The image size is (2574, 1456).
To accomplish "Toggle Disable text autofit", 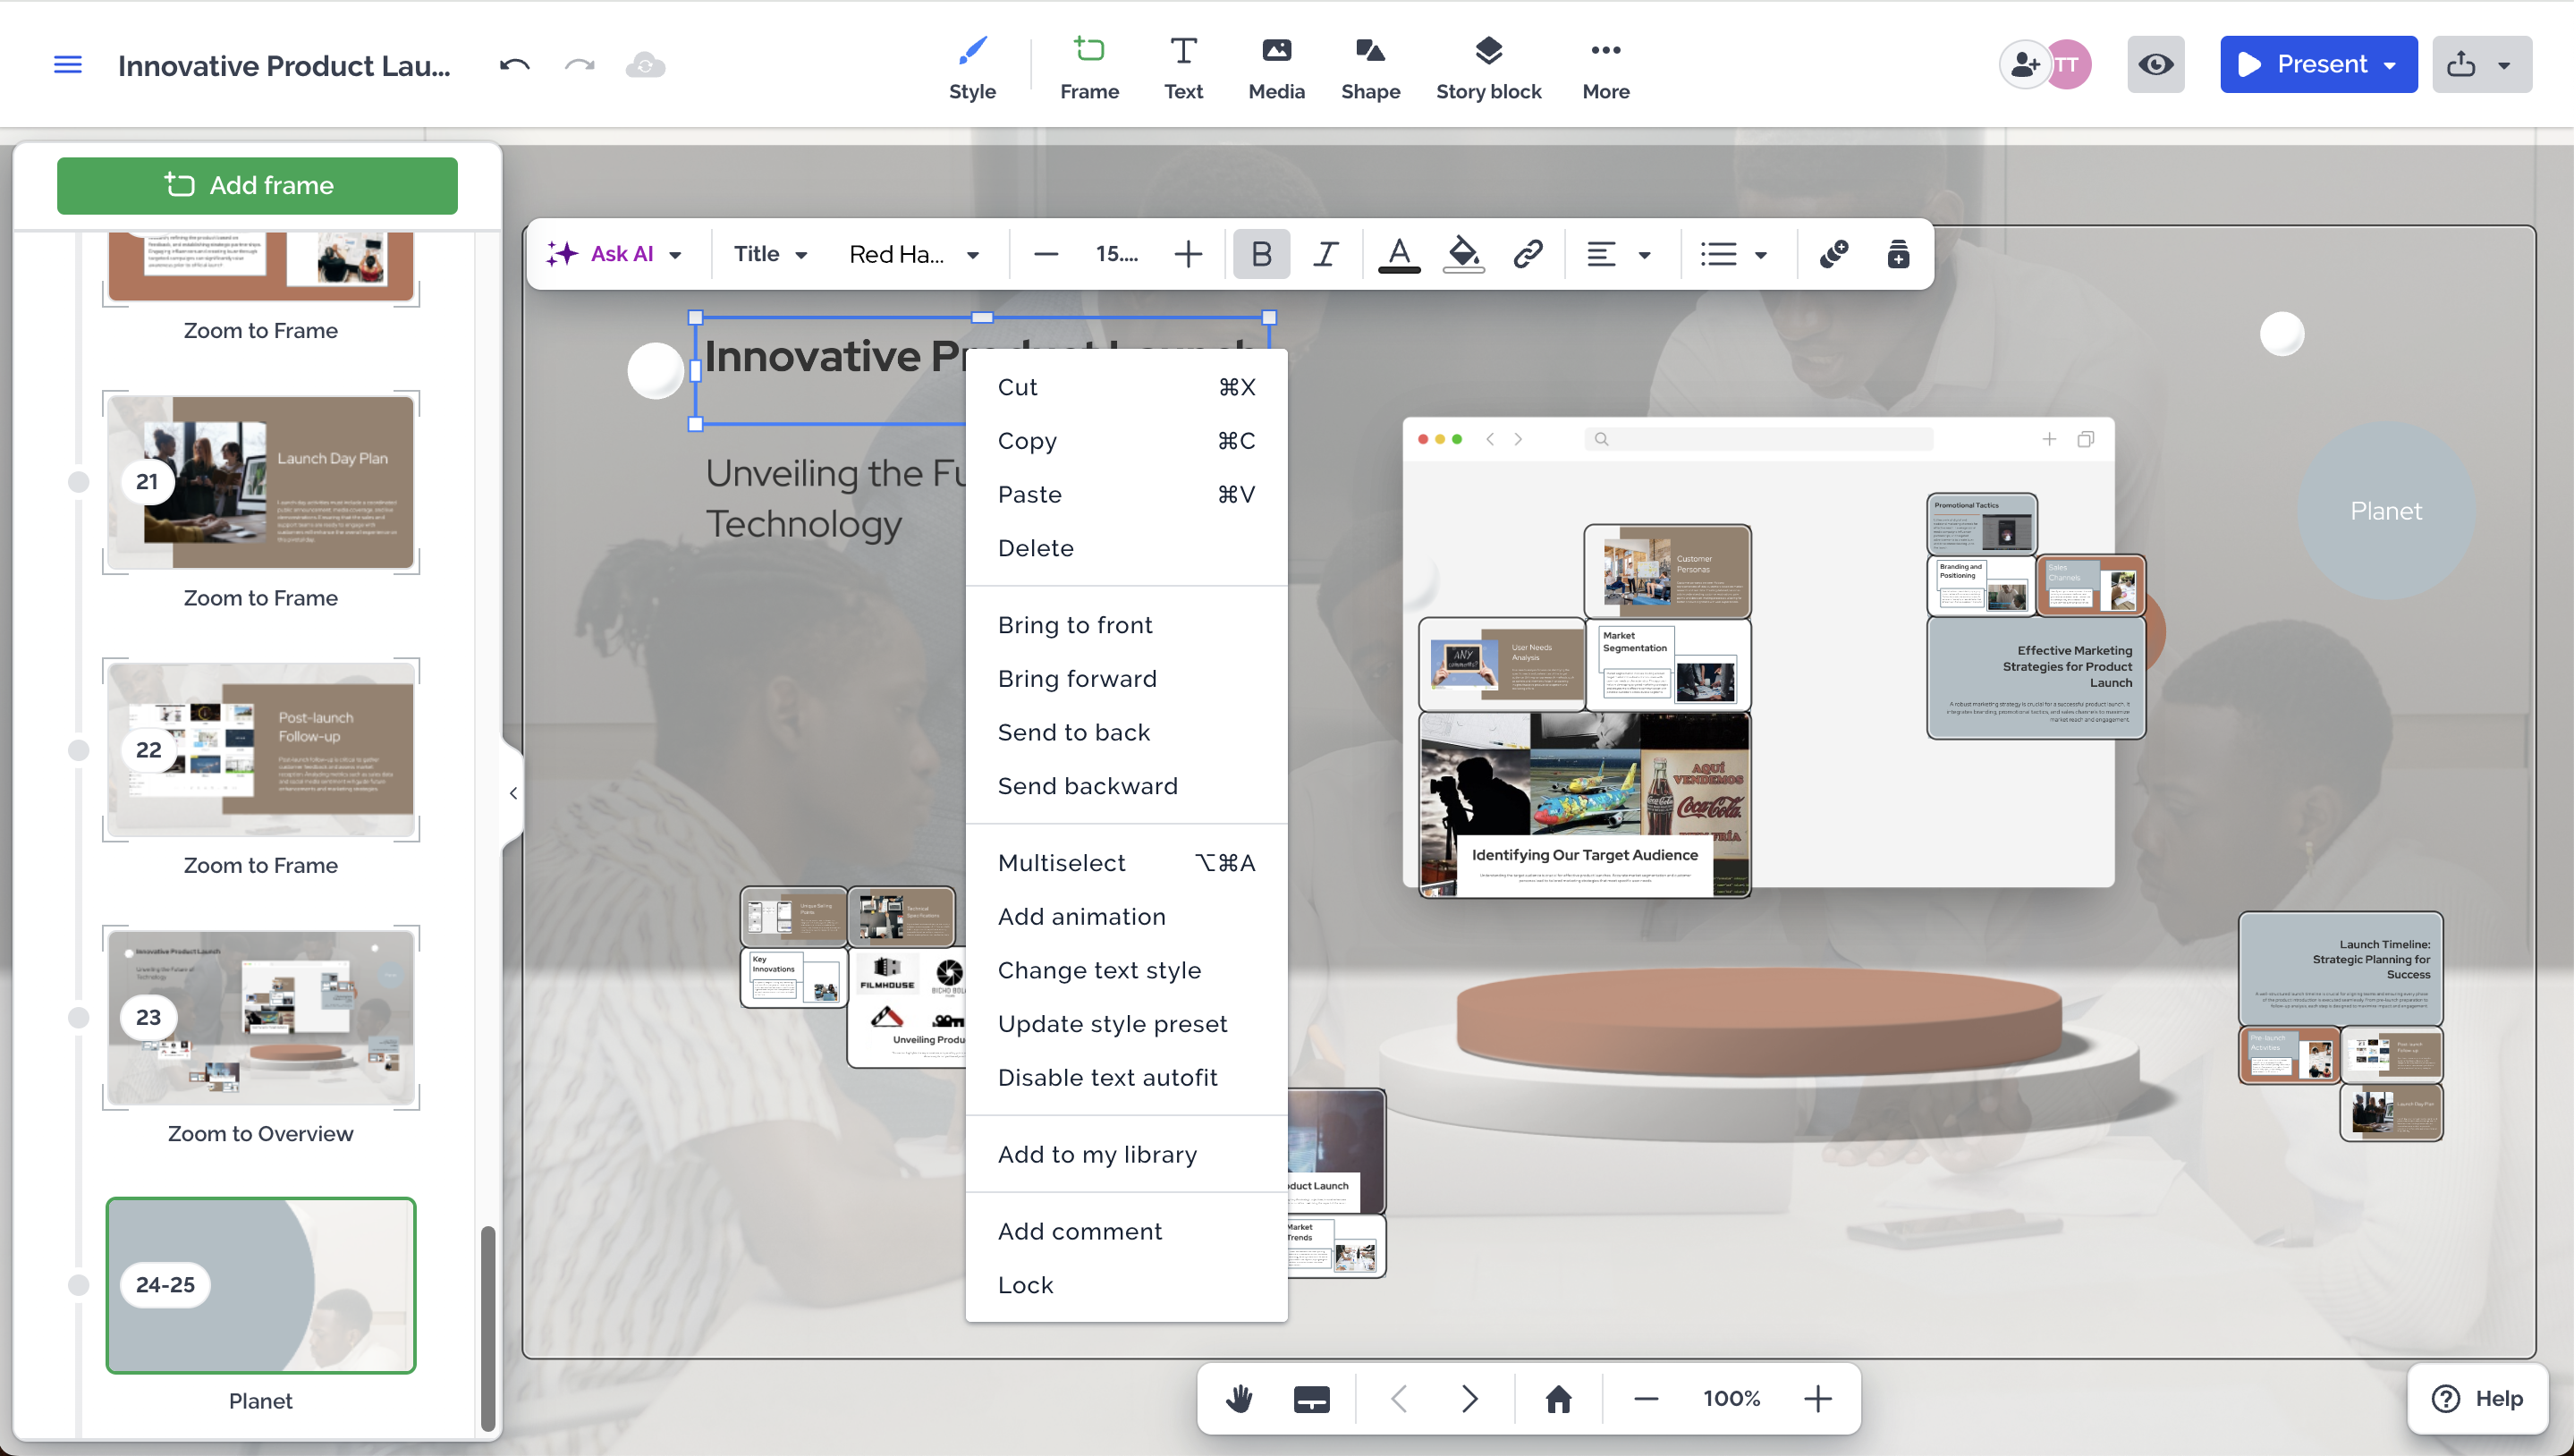I will point(1126,1078).
